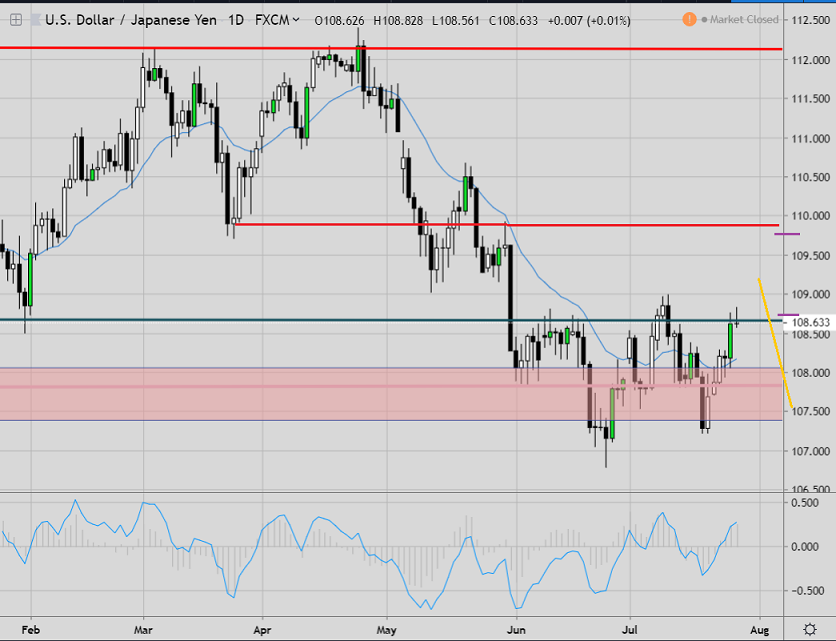Screen dimensions: 836x641
Task: Click the 110.000 price axis label
Action: click(810, 216)
